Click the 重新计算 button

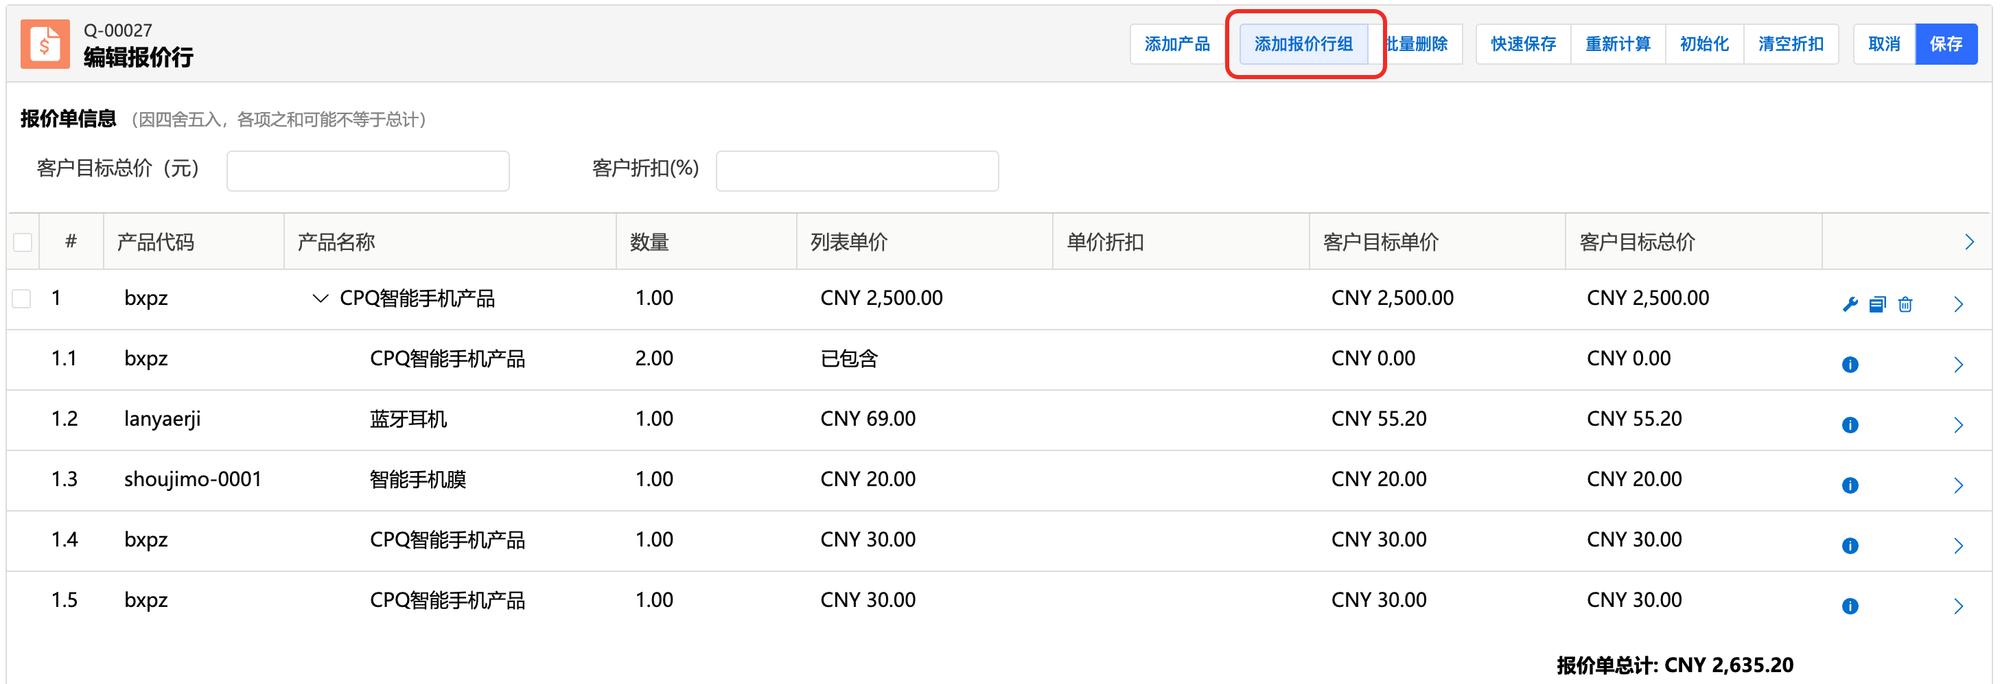pos(1617,44)
